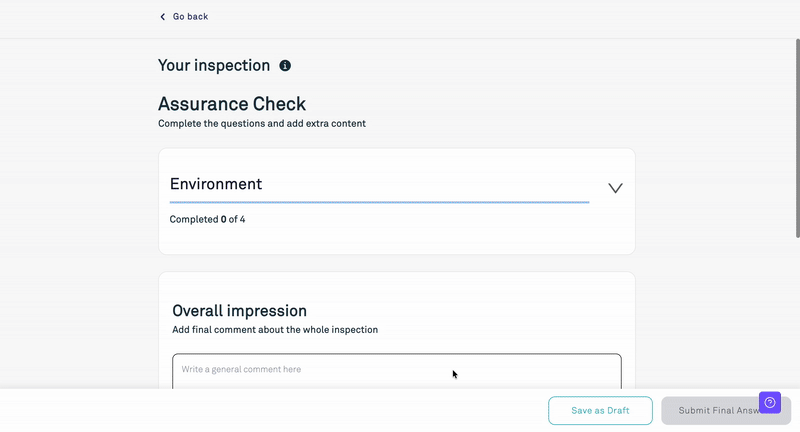Select the Assurance Check heading
This screenshot has width=800, height=432.
[x=232, y=104]
